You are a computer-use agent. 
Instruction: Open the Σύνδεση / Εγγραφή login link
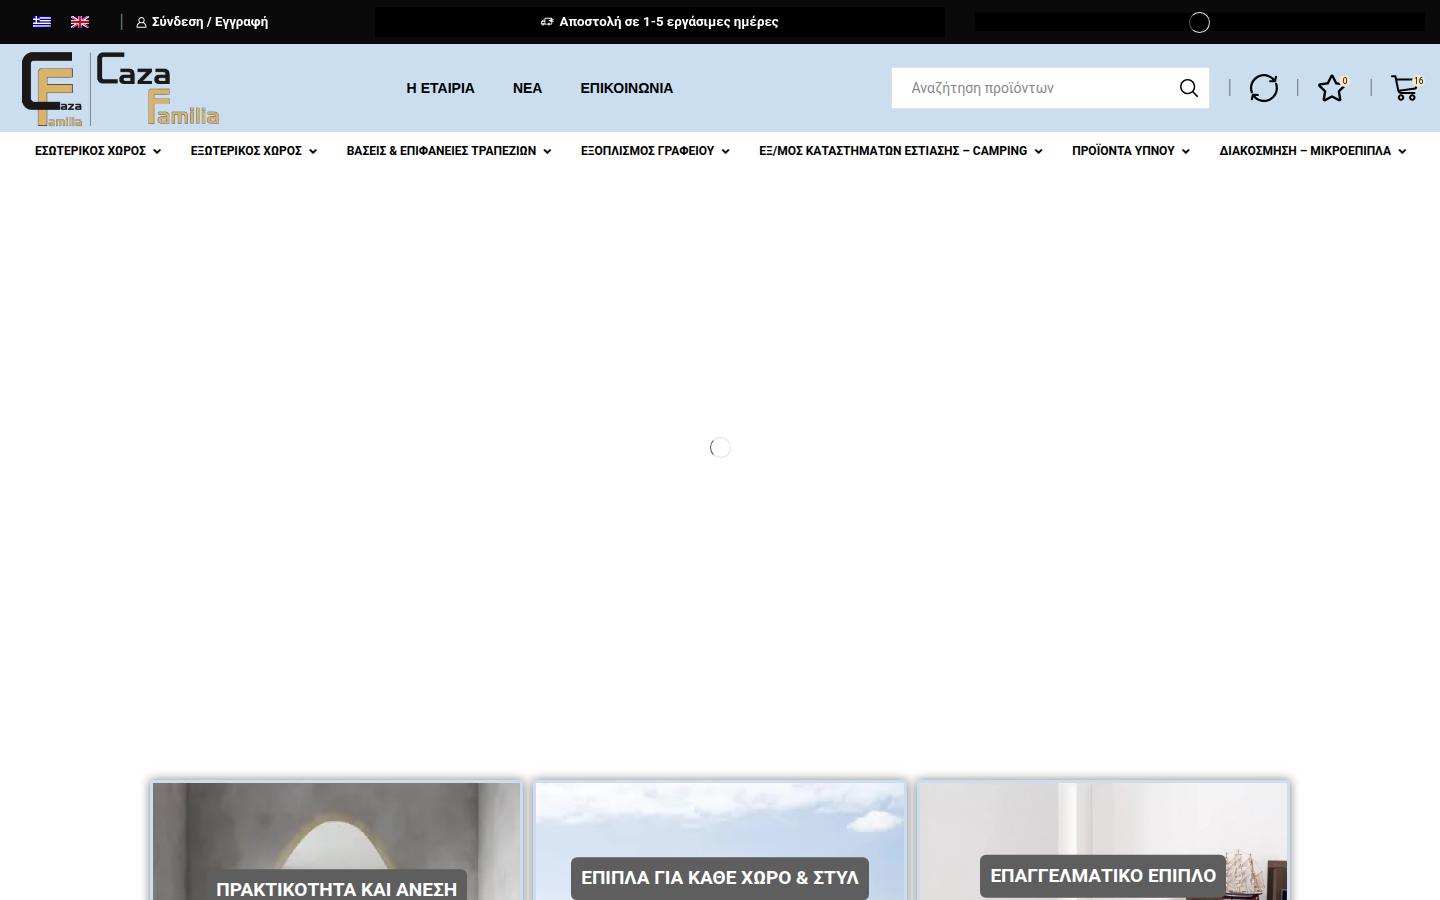(202, 22)
